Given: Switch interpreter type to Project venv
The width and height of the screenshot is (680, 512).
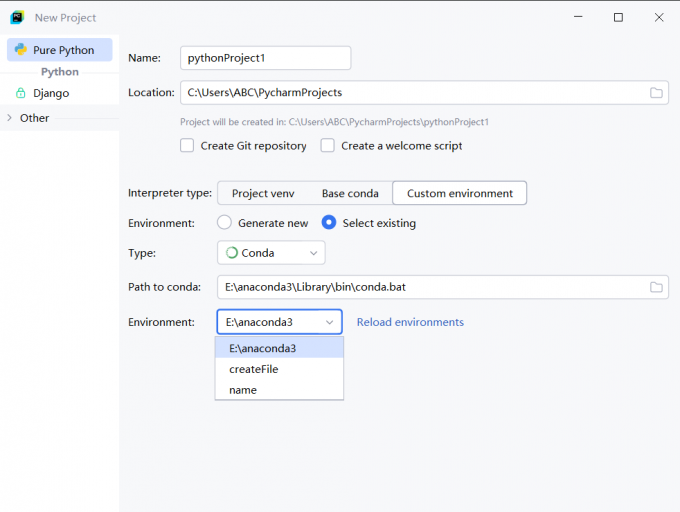Looking at the screenshot, I should 263,193.
